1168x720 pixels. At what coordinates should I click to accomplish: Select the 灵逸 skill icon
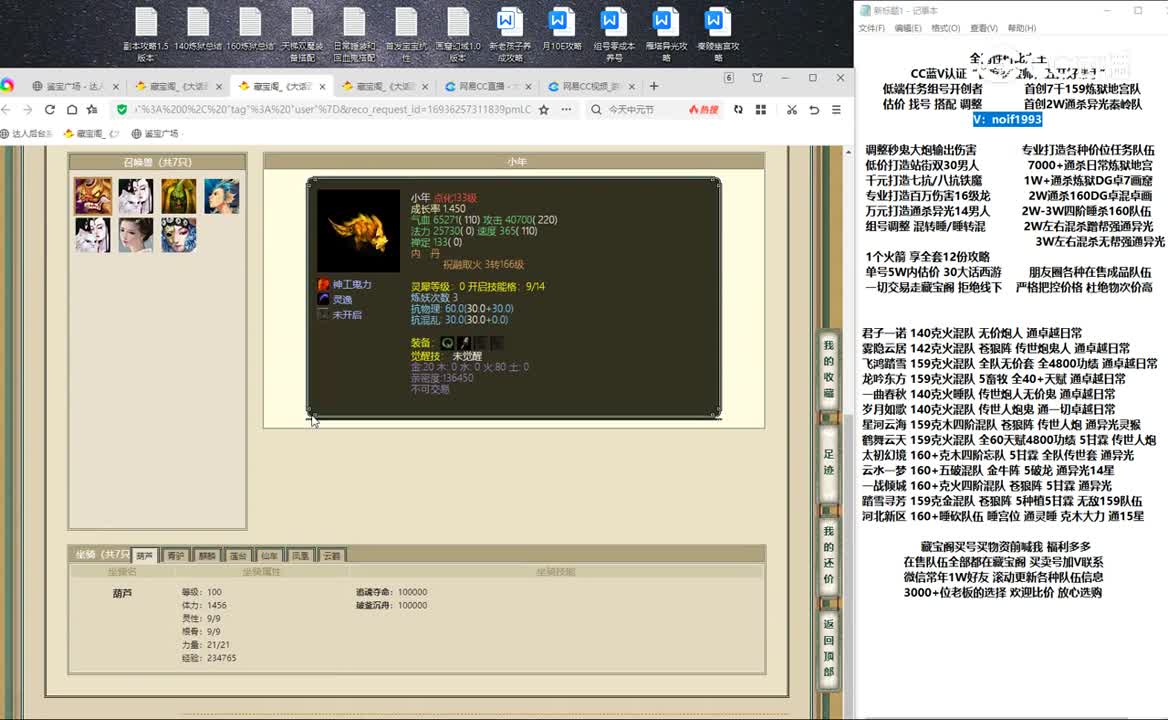coord(323,299)
